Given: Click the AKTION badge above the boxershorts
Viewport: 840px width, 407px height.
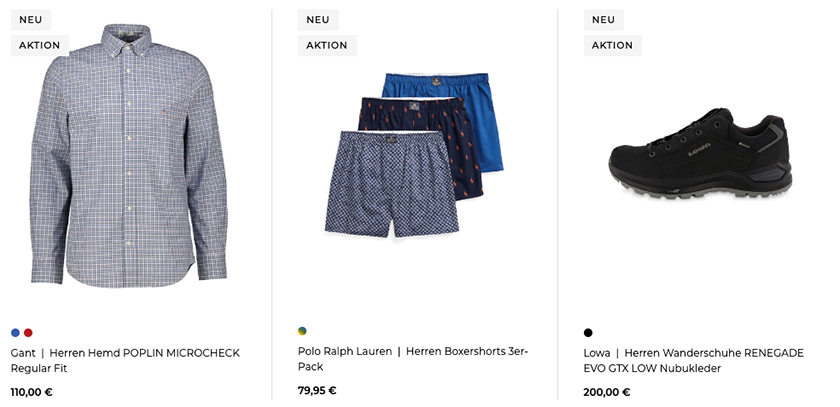Looking at the screenshot, I should (327, 46).
